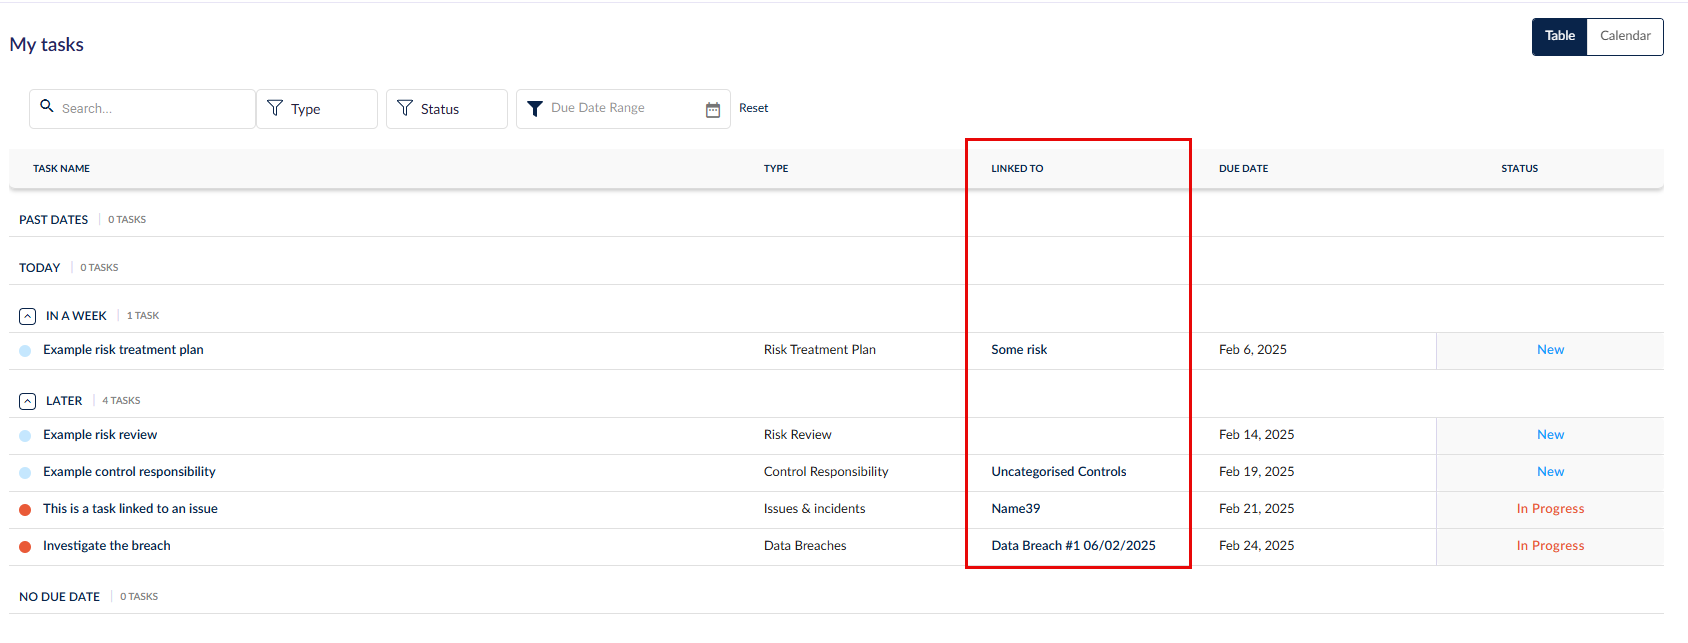
Task: Open This is a task linked to an issue
Action: tap(130, 509)
